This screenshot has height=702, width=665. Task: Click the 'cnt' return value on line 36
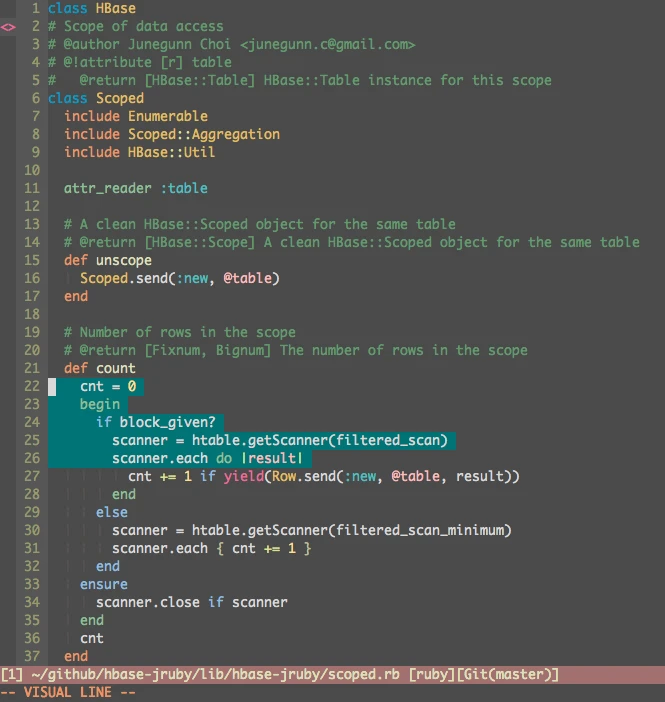pos(92,638)
